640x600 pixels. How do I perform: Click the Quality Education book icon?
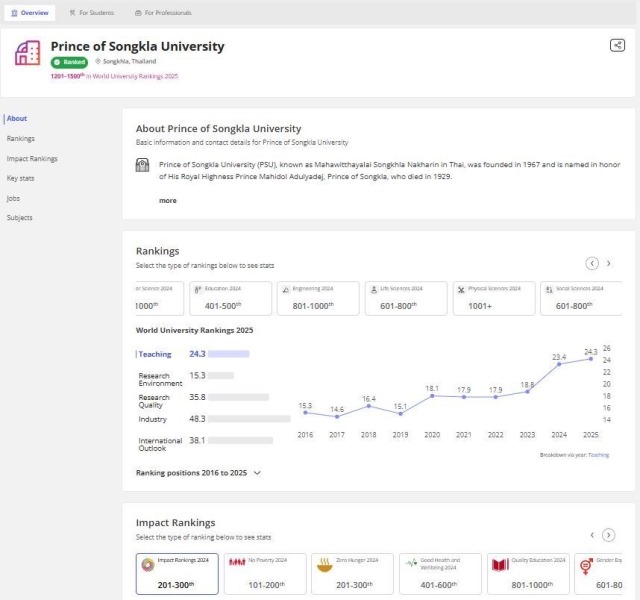point(500,564)
